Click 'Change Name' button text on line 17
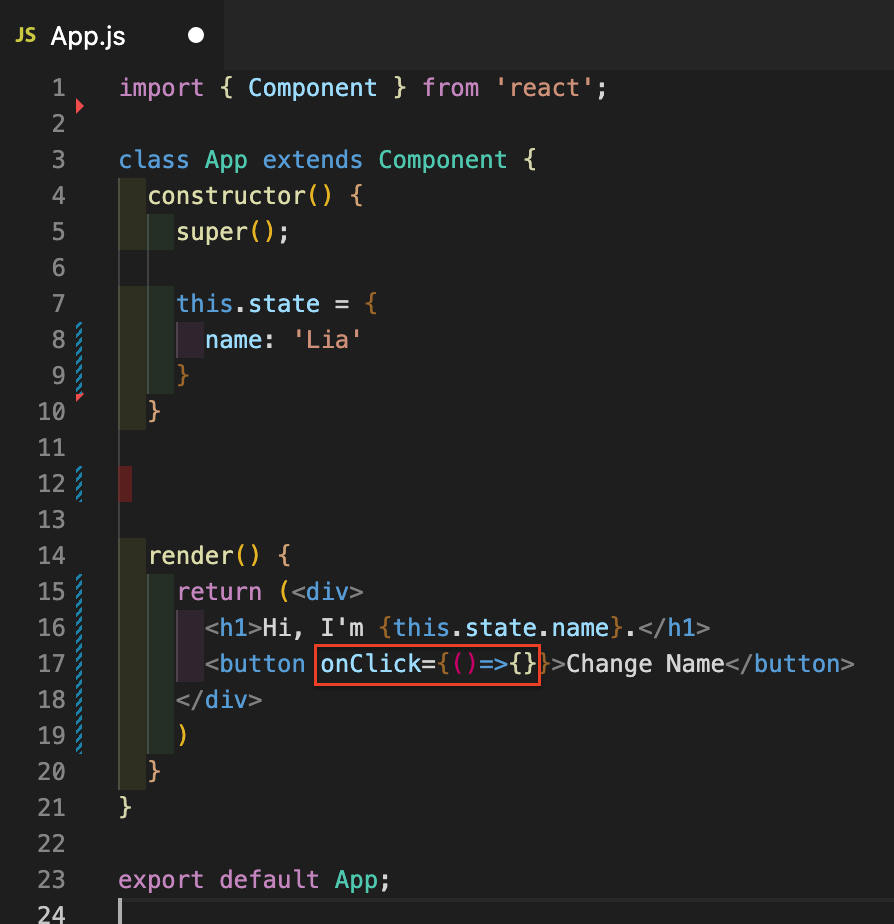This screenshot has height=924, width=894. click(x=645, y=664)
